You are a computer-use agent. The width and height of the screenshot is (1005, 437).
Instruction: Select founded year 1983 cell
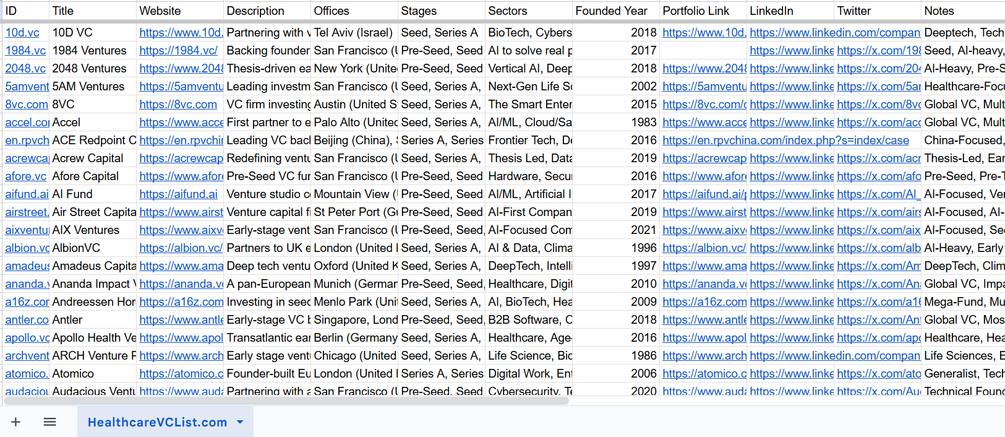[x=616, y=122]
